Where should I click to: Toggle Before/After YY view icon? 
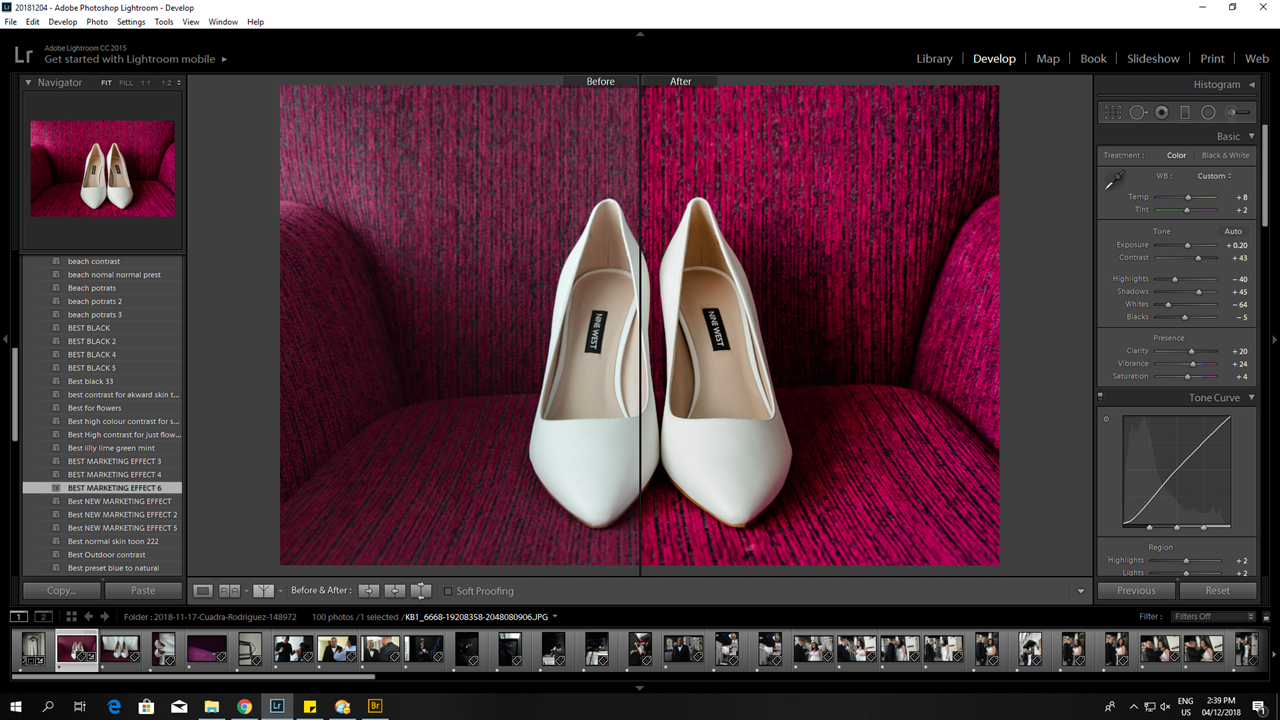(263, 591)
